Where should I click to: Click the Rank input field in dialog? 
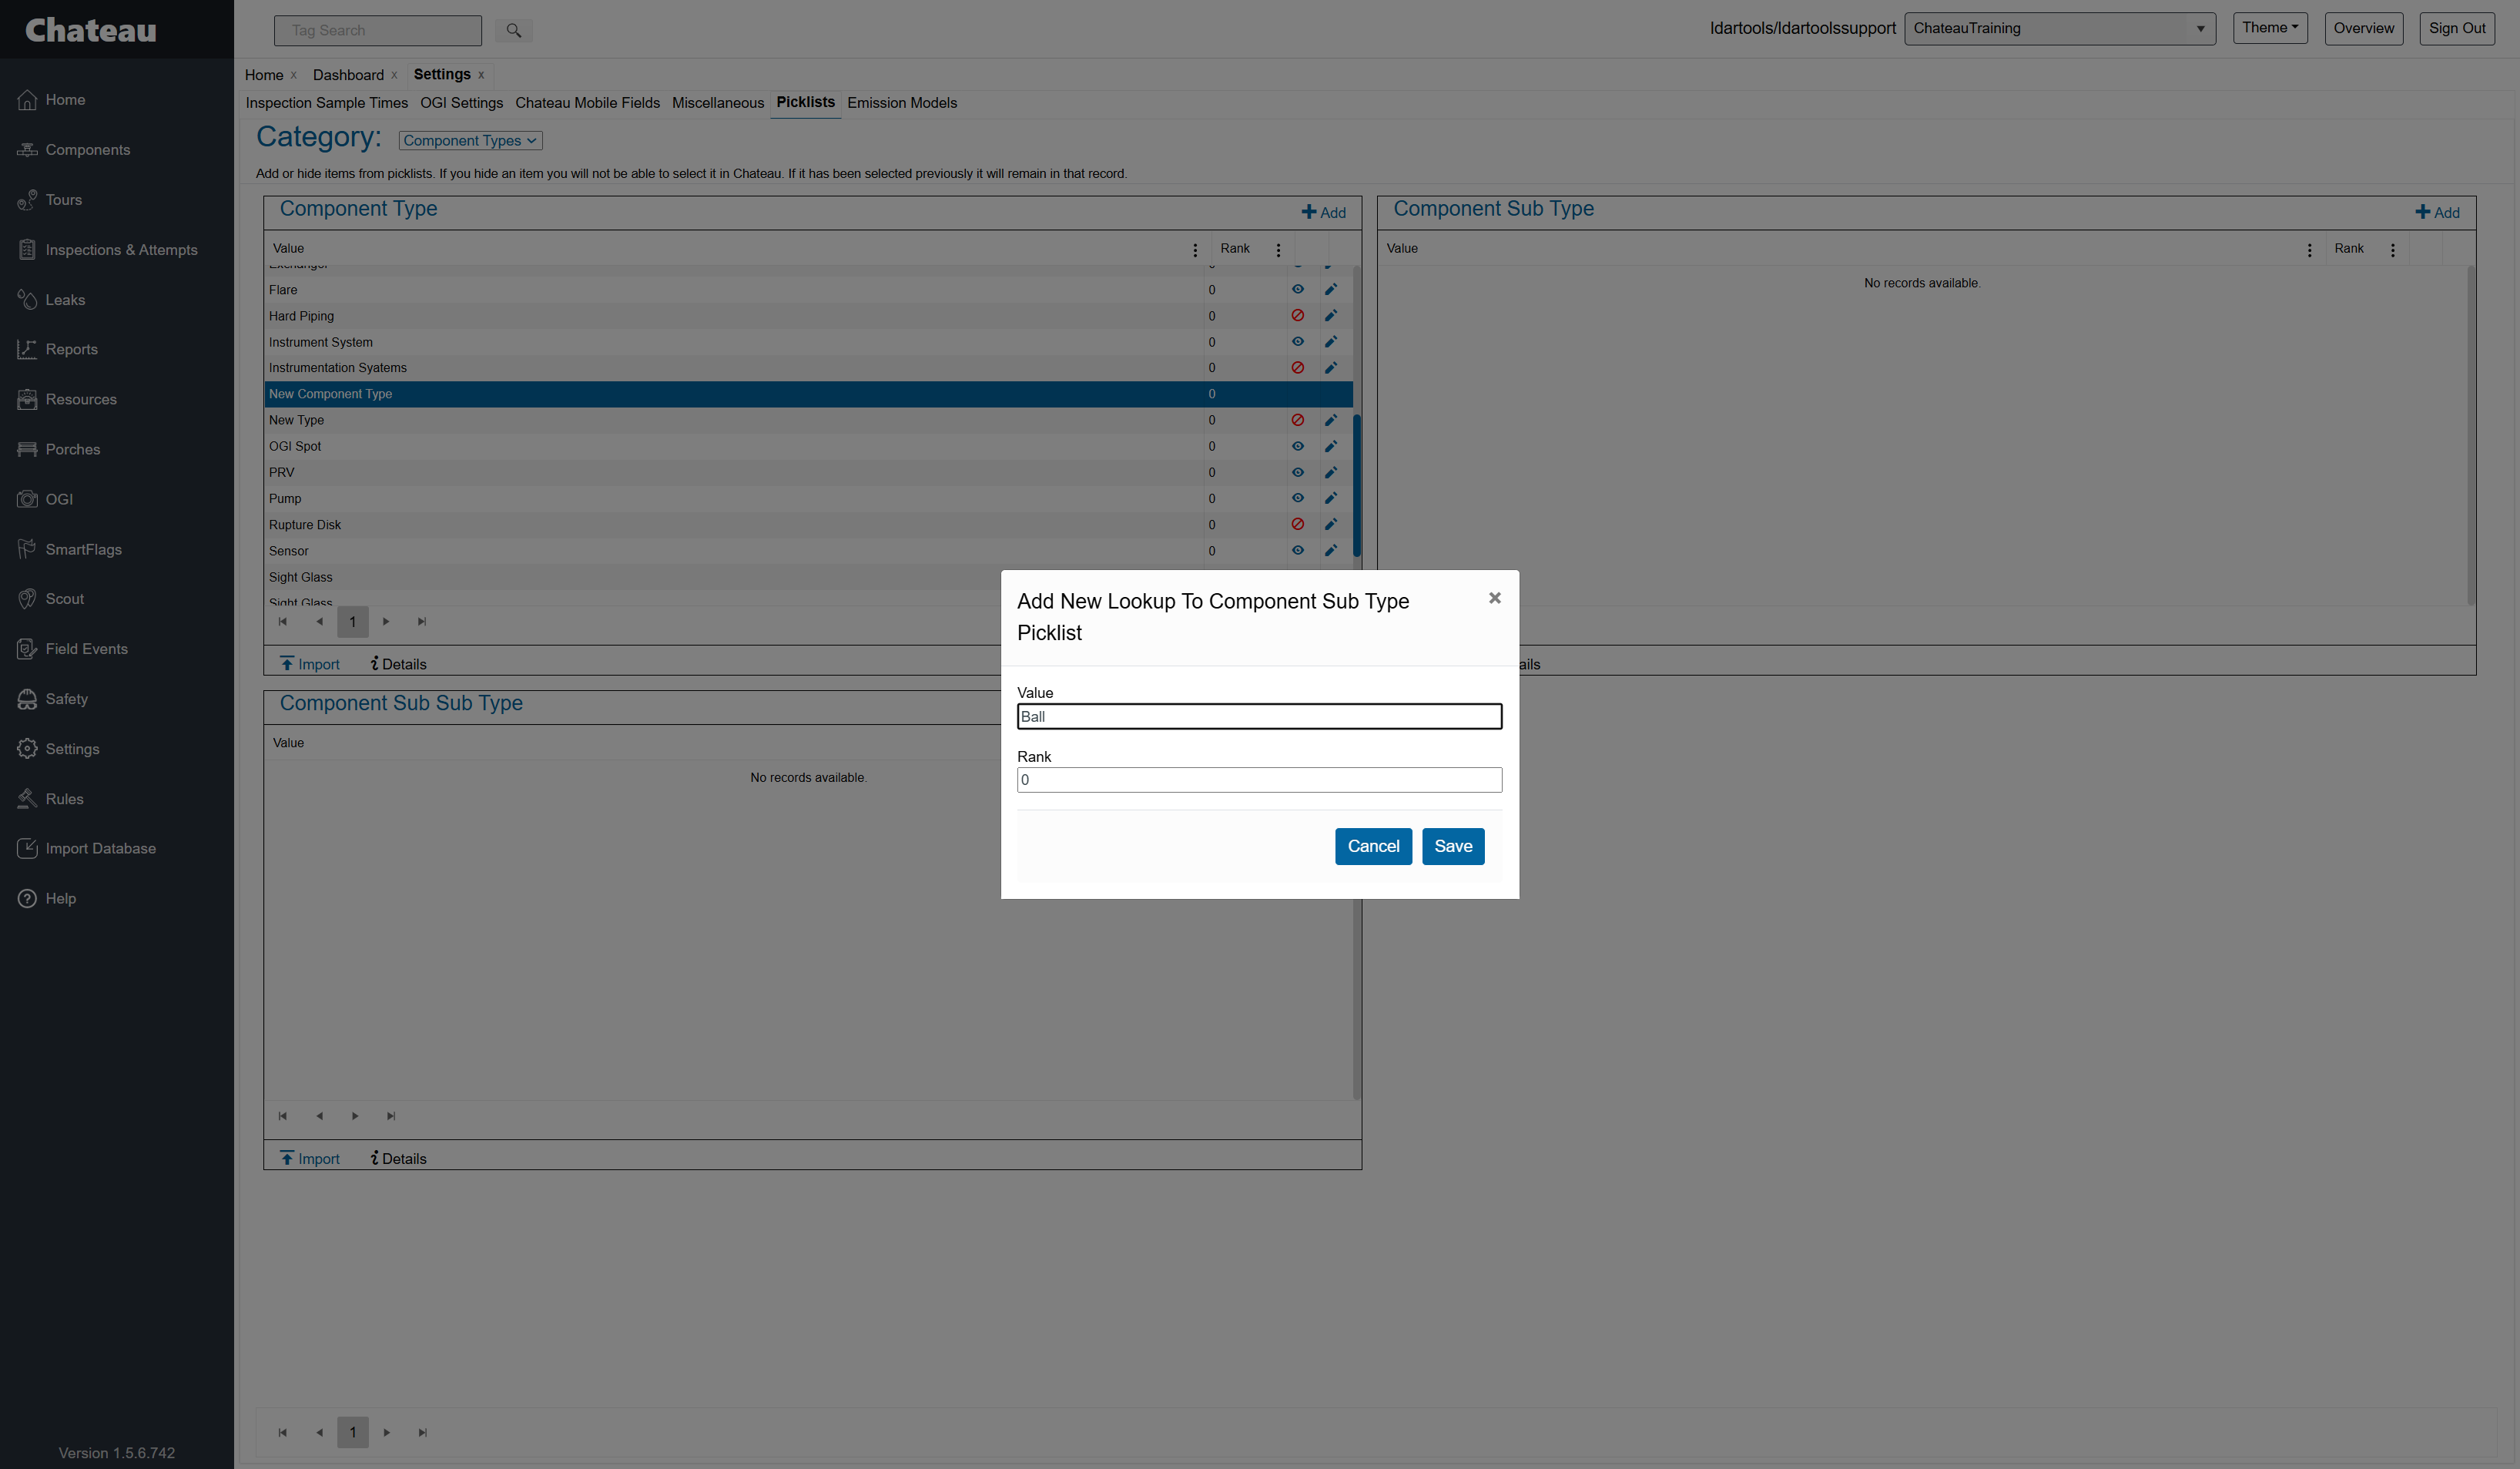(x=1259, y=780)
